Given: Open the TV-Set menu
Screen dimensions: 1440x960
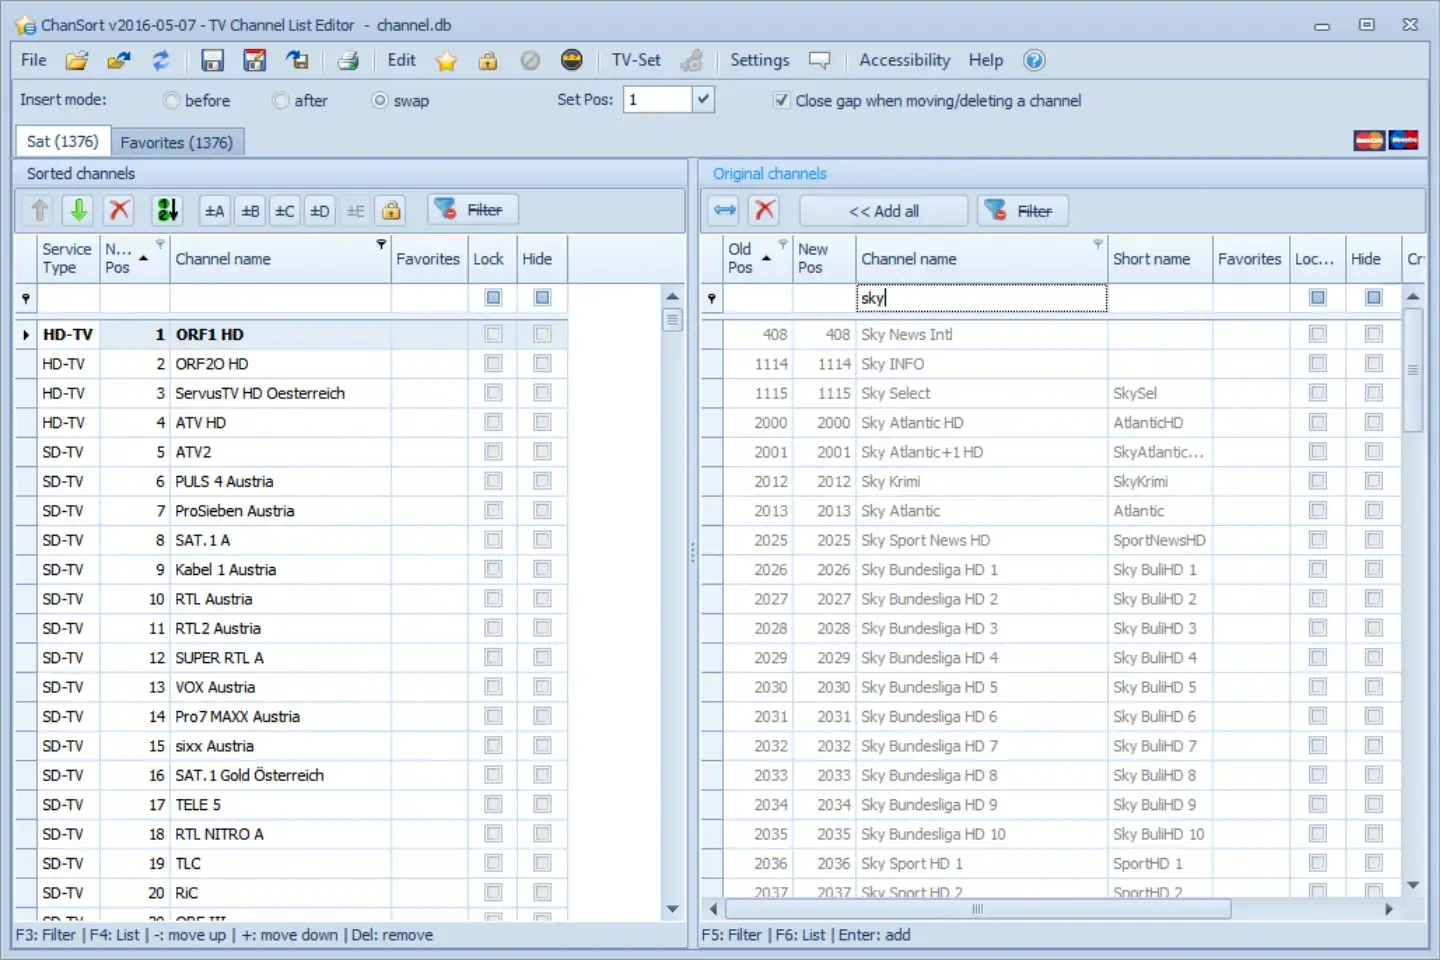Looking at the screenshot, I should point(636,60).
